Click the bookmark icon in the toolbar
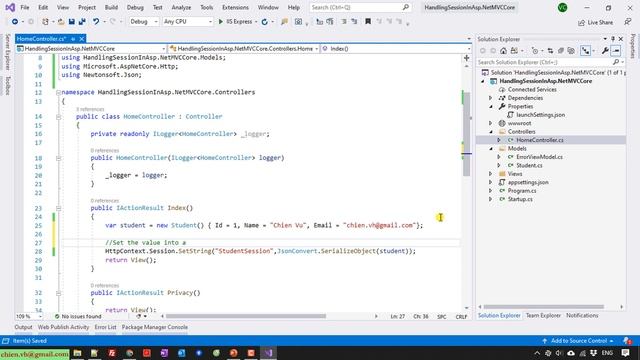Image resolution: width=640 pixels, height=360 pixels. (368, 22)
